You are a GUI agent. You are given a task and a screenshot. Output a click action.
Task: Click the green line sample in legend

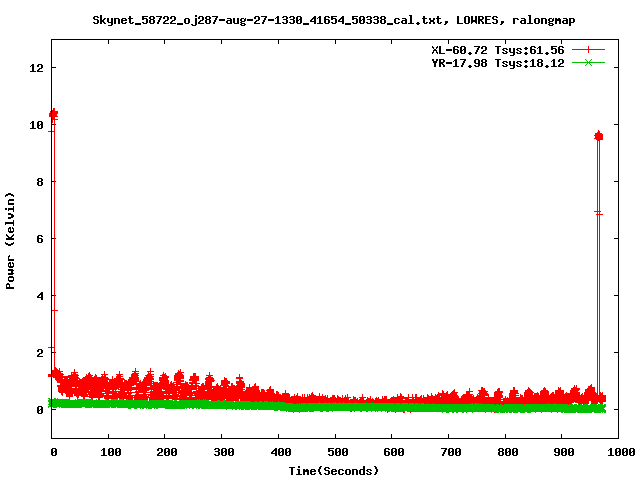[x=588, y=62]
